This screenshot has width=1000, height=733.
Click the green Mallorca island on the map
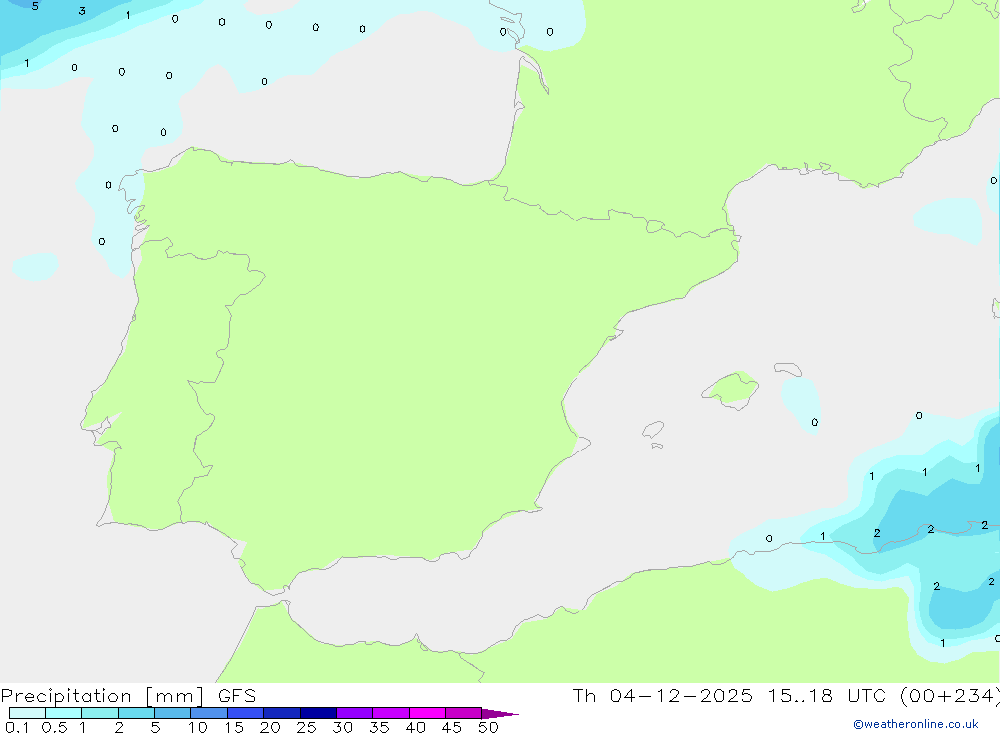point(731,389)
